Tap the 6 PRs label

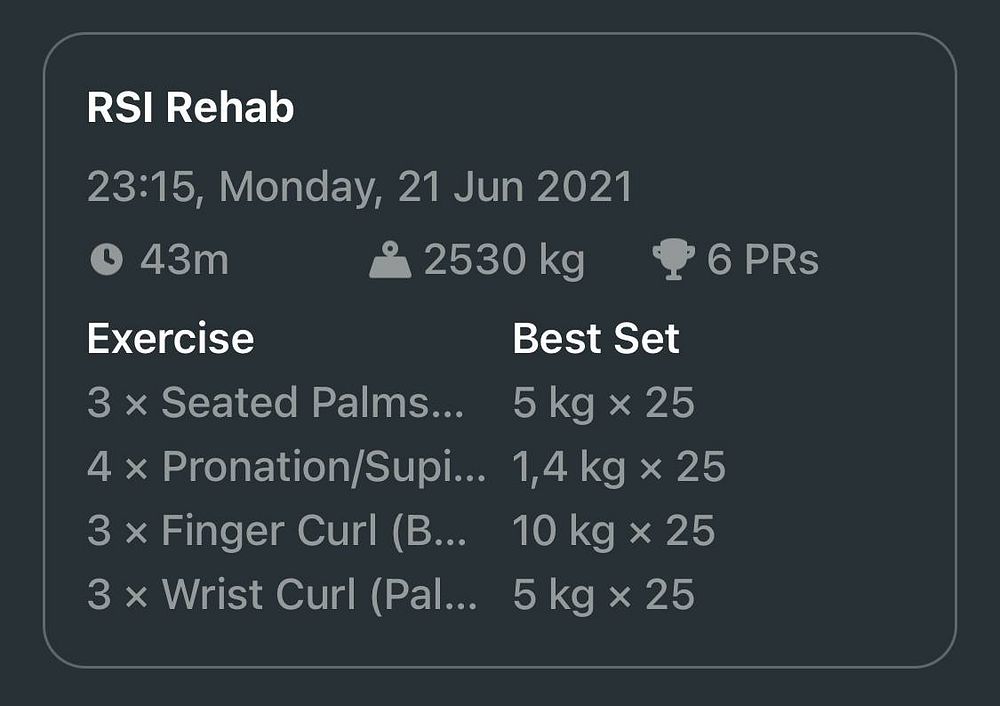(762, 260)
